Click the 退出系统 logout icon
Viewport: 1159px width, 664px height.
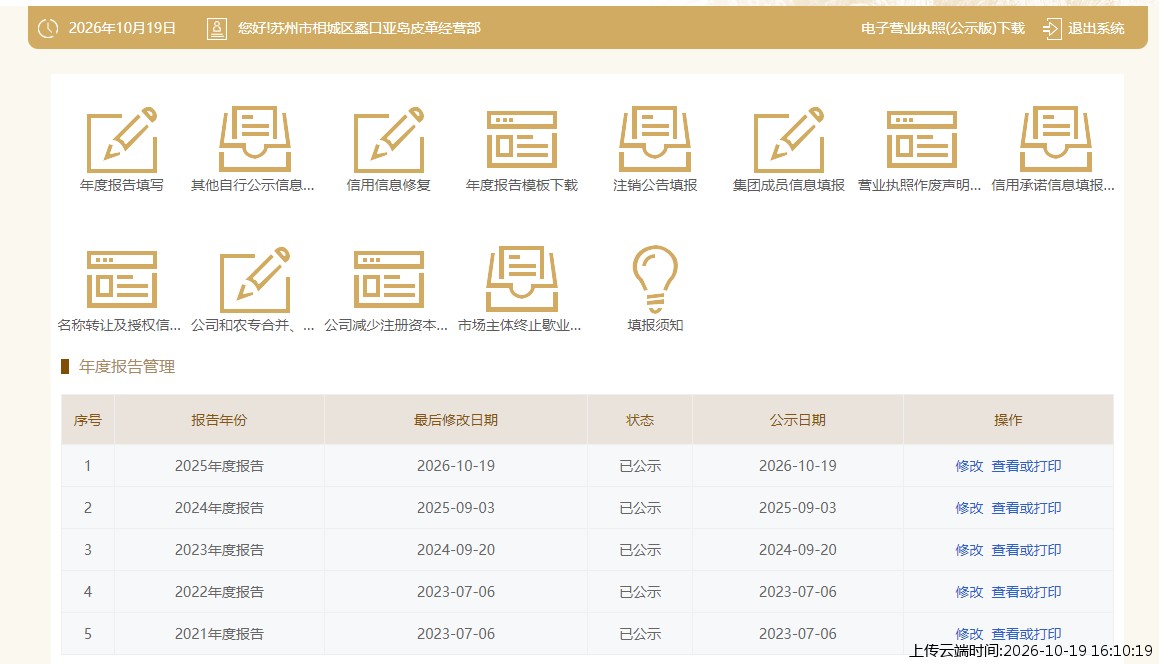1051,29
